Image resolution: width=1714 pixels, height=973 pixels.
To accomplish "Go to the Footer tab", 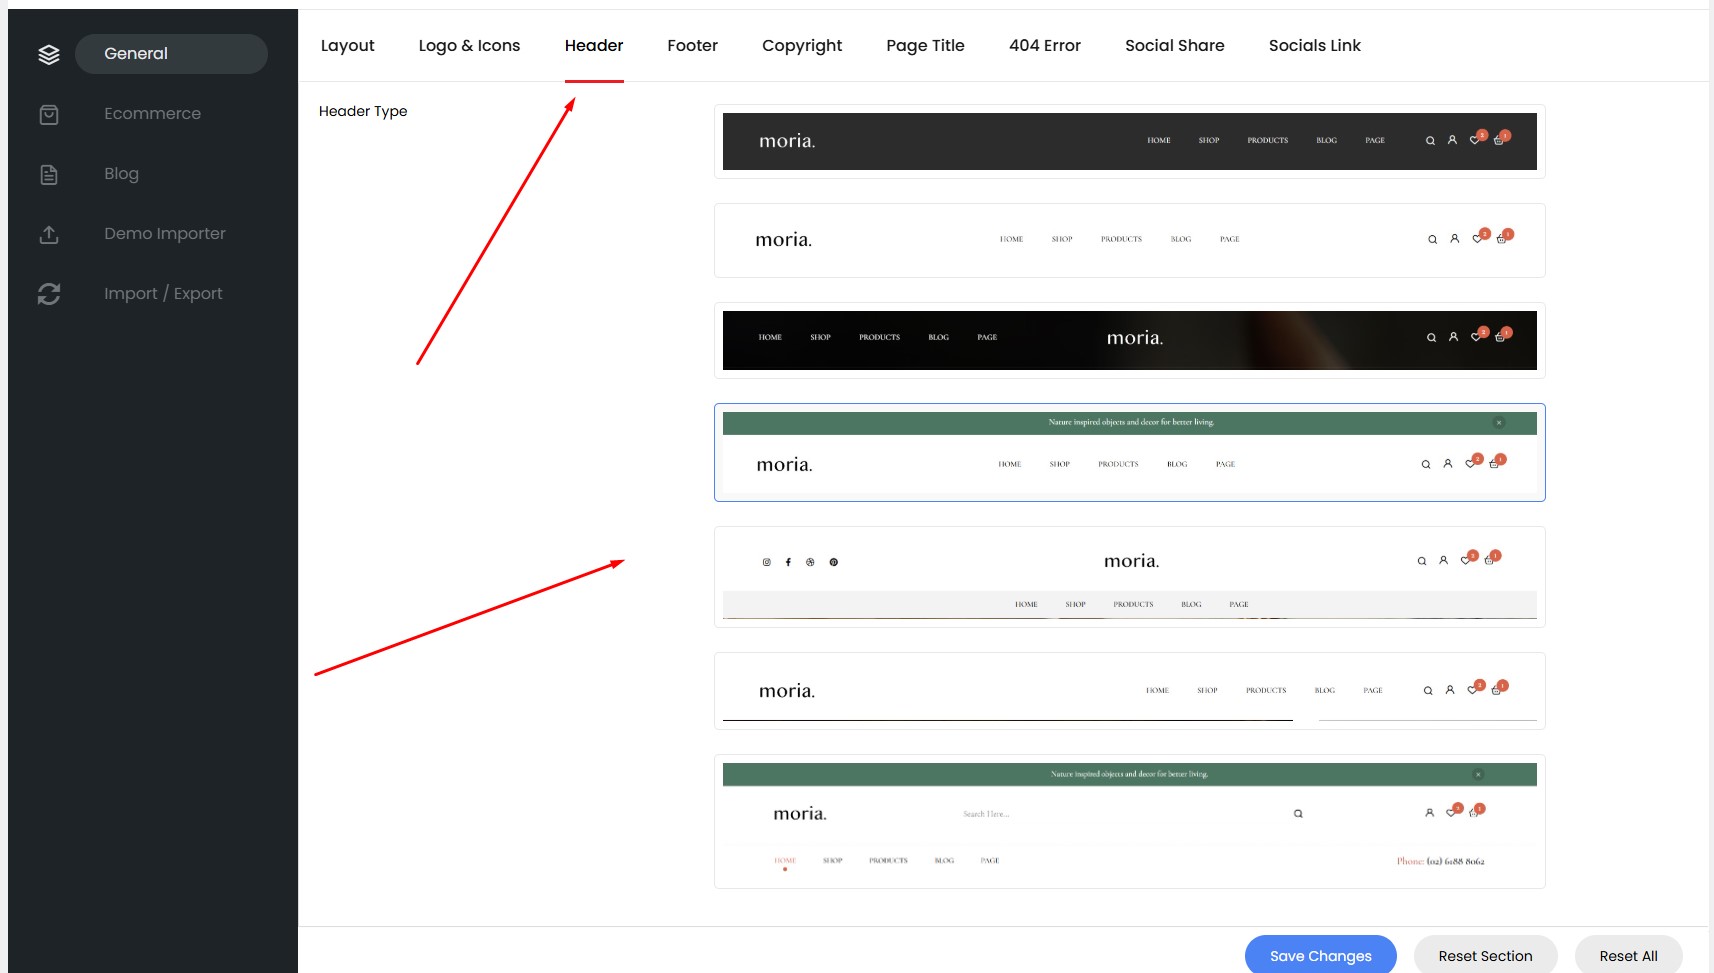I will click(692, 46).
